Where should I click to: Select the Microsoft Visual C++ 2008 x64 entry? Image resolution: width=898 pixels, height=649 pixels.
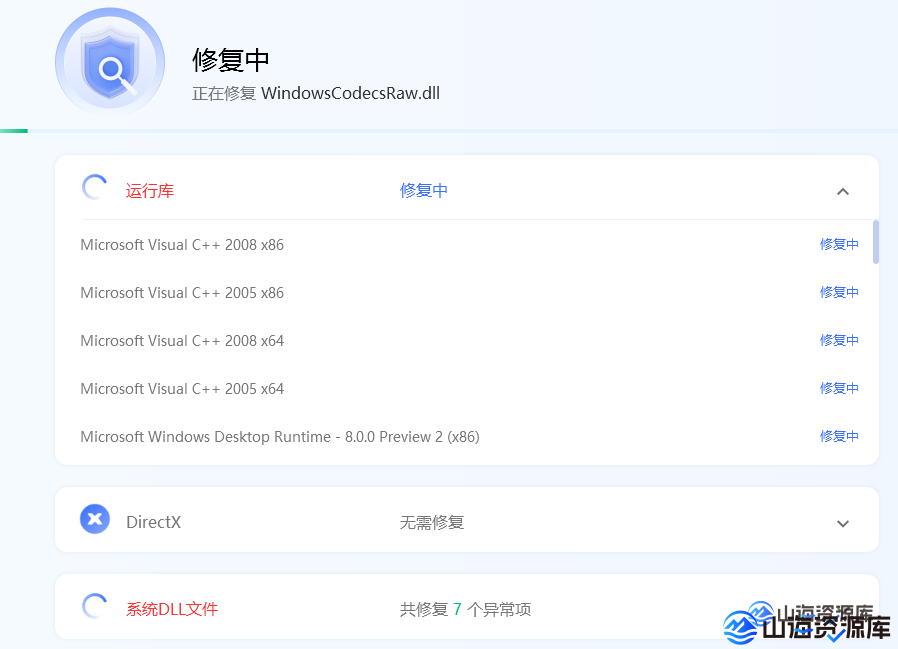(182, 340)
